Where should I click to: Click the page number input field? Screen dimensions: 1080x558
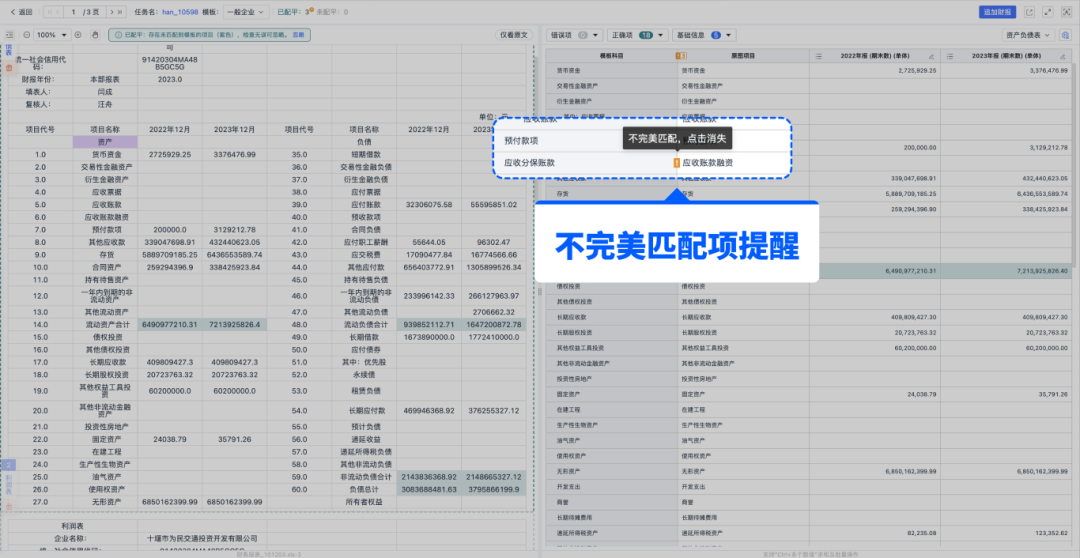[74, 12]
